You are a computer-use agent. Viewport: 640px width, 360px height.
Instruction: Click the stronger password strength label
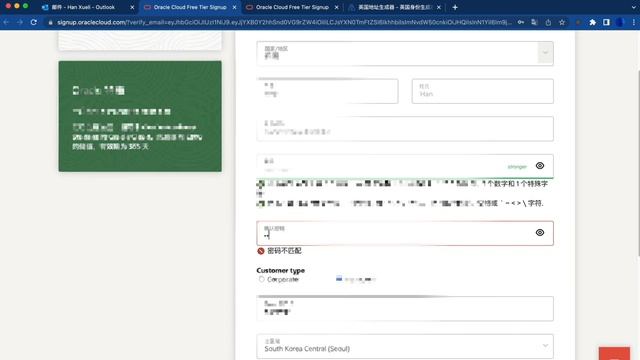tap(517, 167)
